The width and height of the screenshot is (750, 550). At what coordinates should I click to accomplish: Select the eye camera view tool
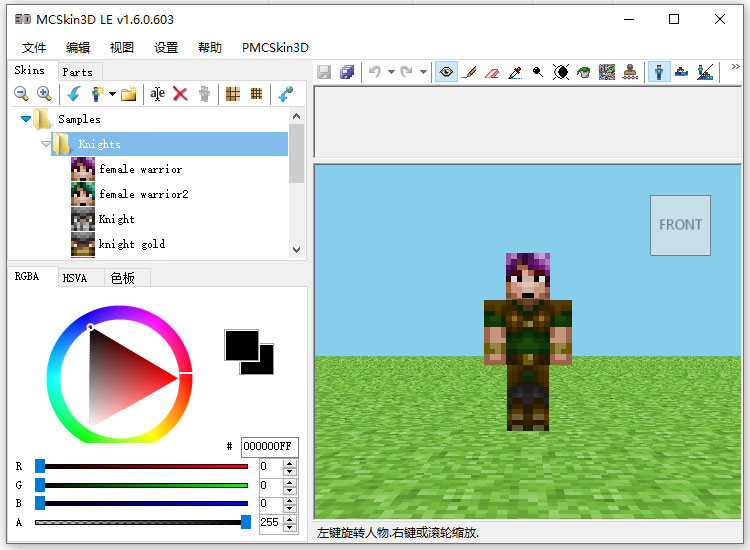[446, 72]
